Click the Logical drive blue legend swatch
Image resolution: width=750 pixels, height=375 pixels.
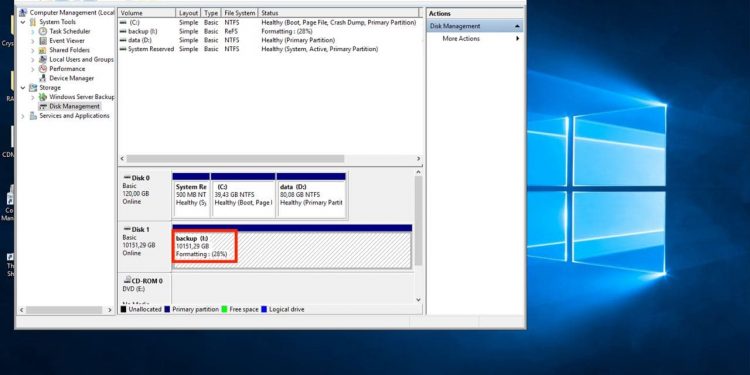coord(264,309)
